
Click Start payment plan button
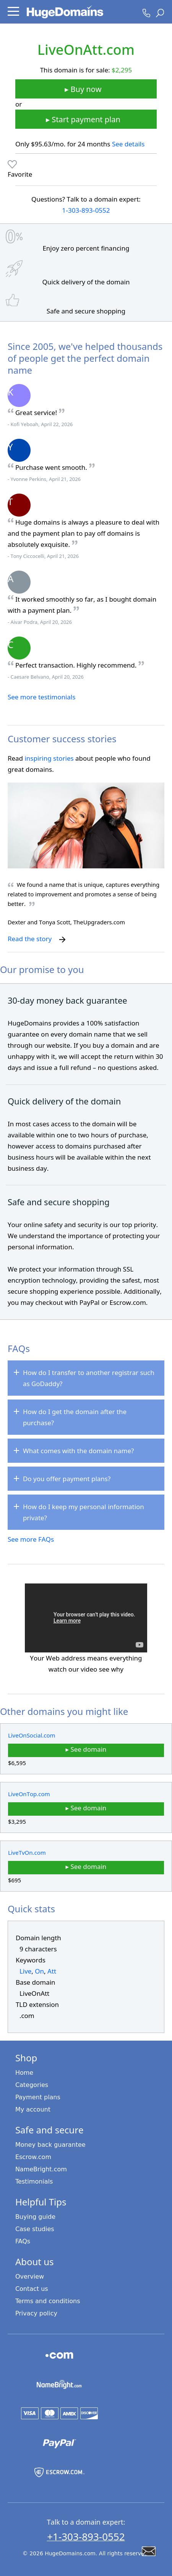(86, 119)
